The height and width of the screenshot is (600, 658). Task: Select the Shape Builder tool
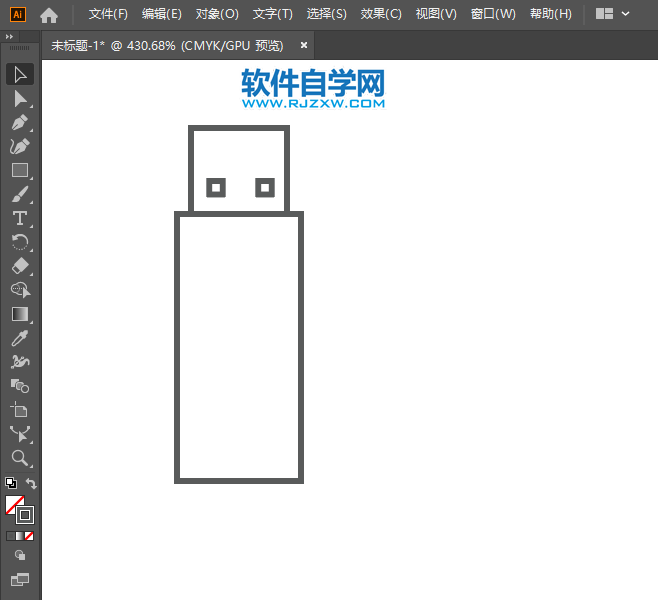20,290
